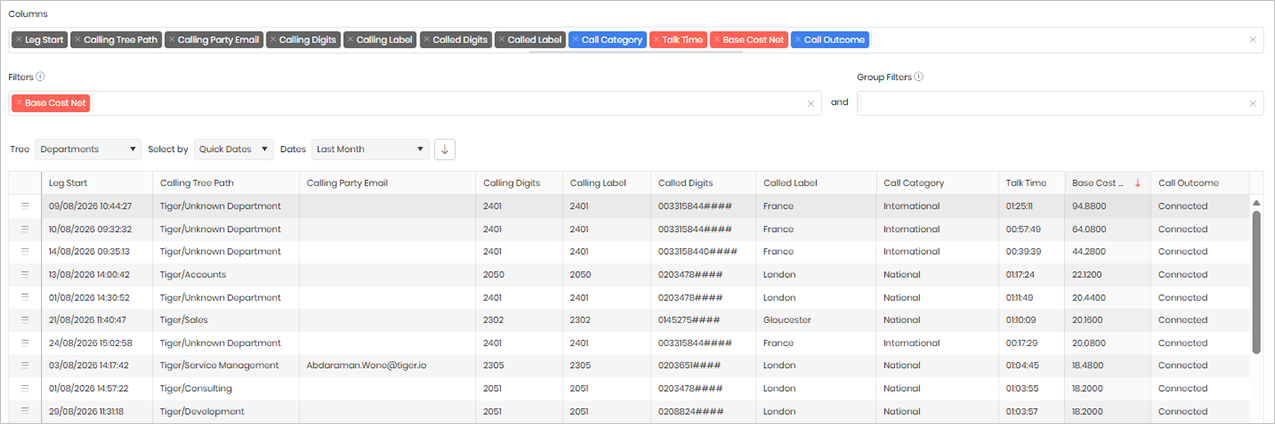Screen dimensions: 1275x424
Task: Select the 01:25:11 talk time value
Action: pyautogui.click(x=1020, y=206)
